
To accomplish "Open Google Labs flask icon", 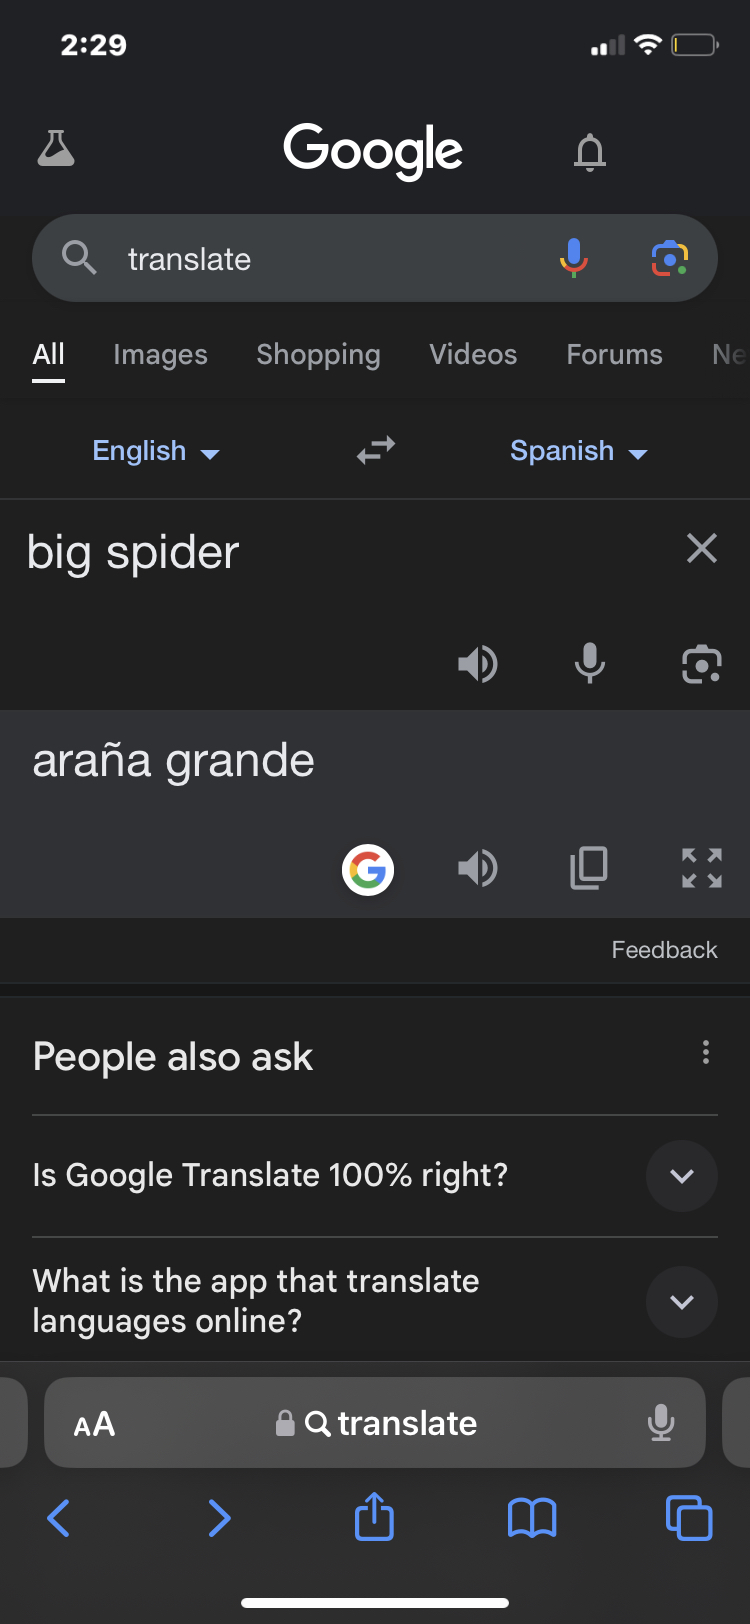I will click(56, 149).
